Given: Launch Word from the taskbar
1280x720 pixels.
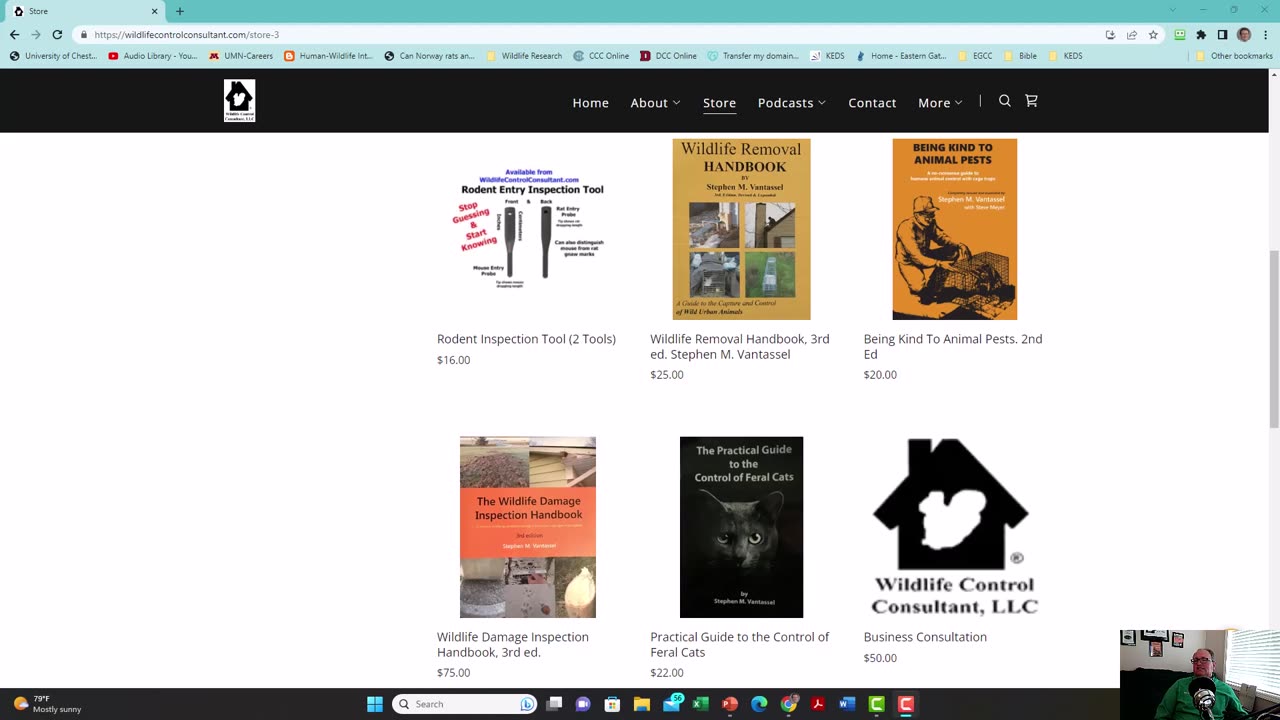Looking at the screenshot, I should 847,704.
